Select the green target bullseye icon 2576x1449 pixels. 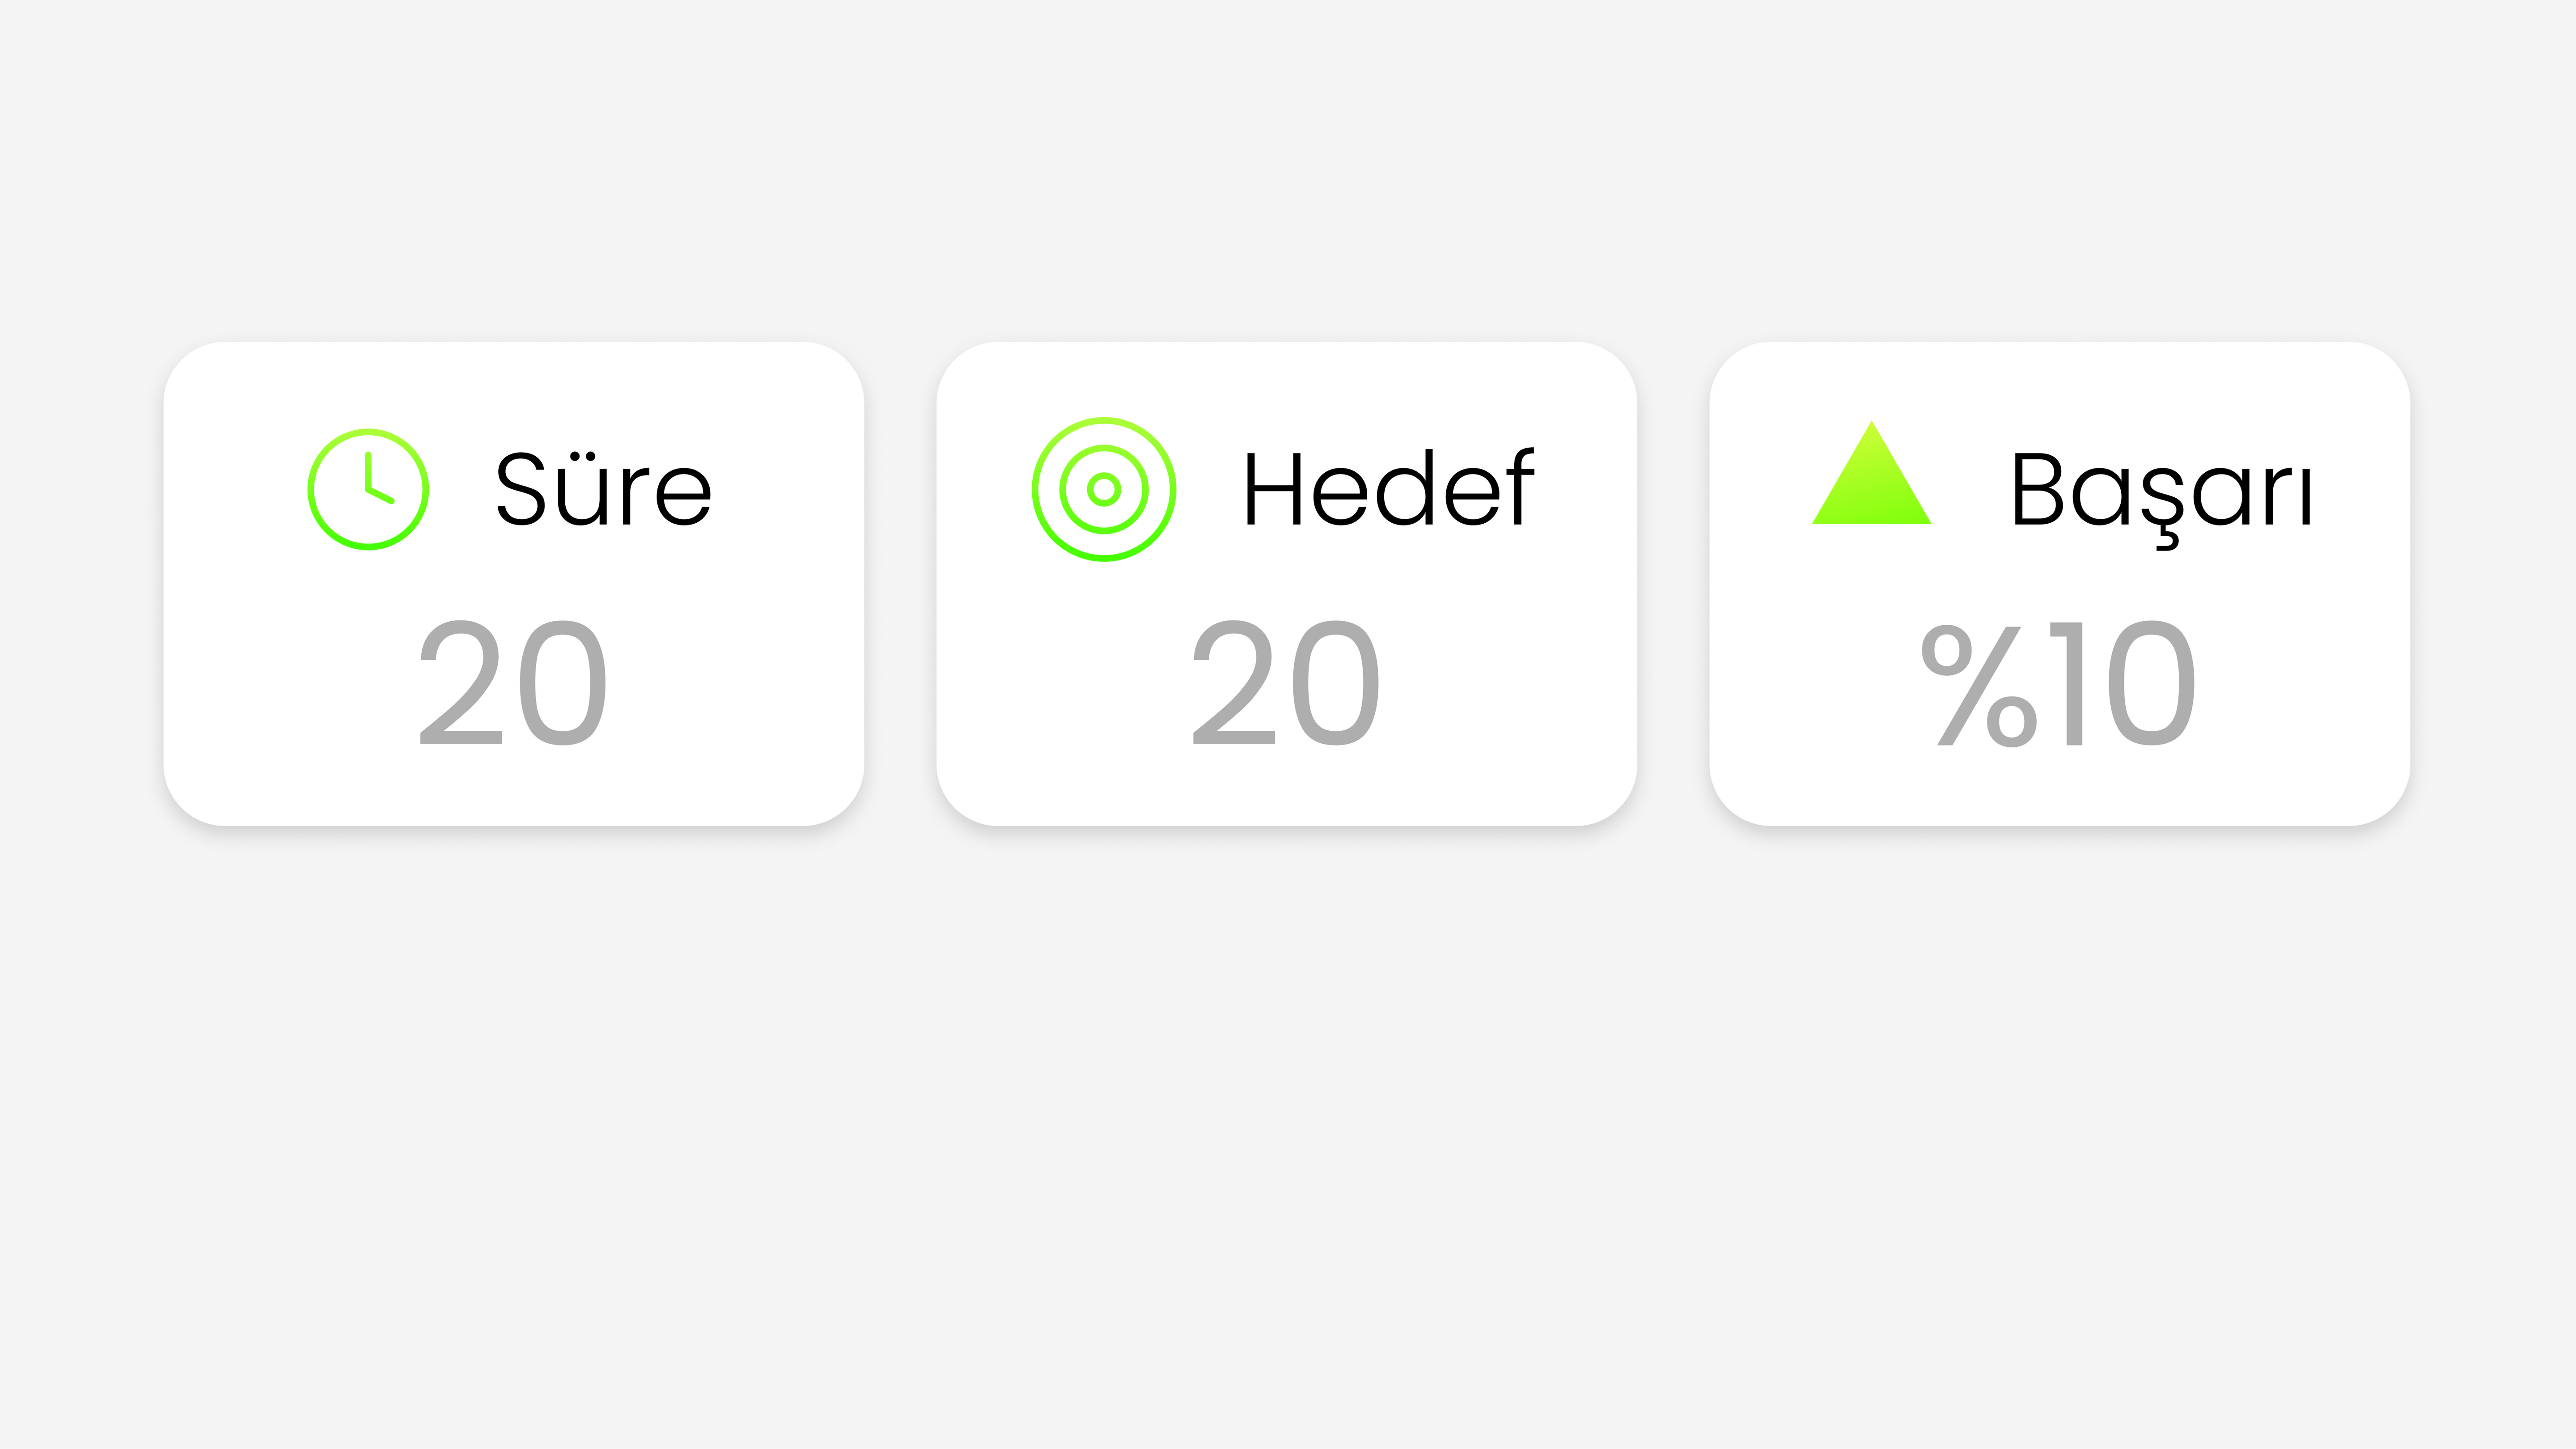(1104, 489)
